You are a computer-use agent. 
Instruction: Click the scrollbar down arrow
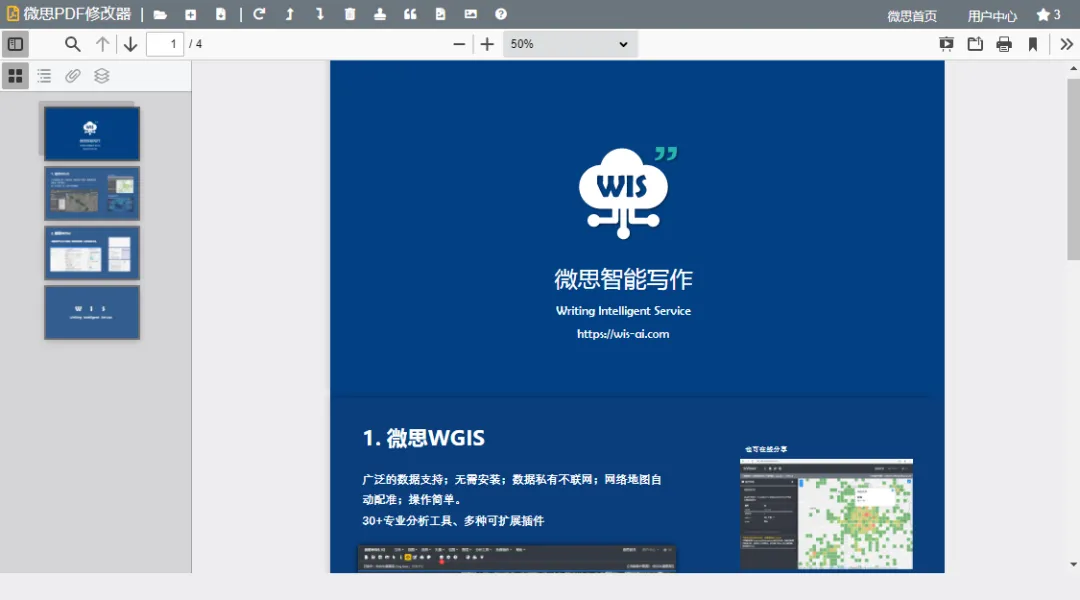coord(1073,564)
